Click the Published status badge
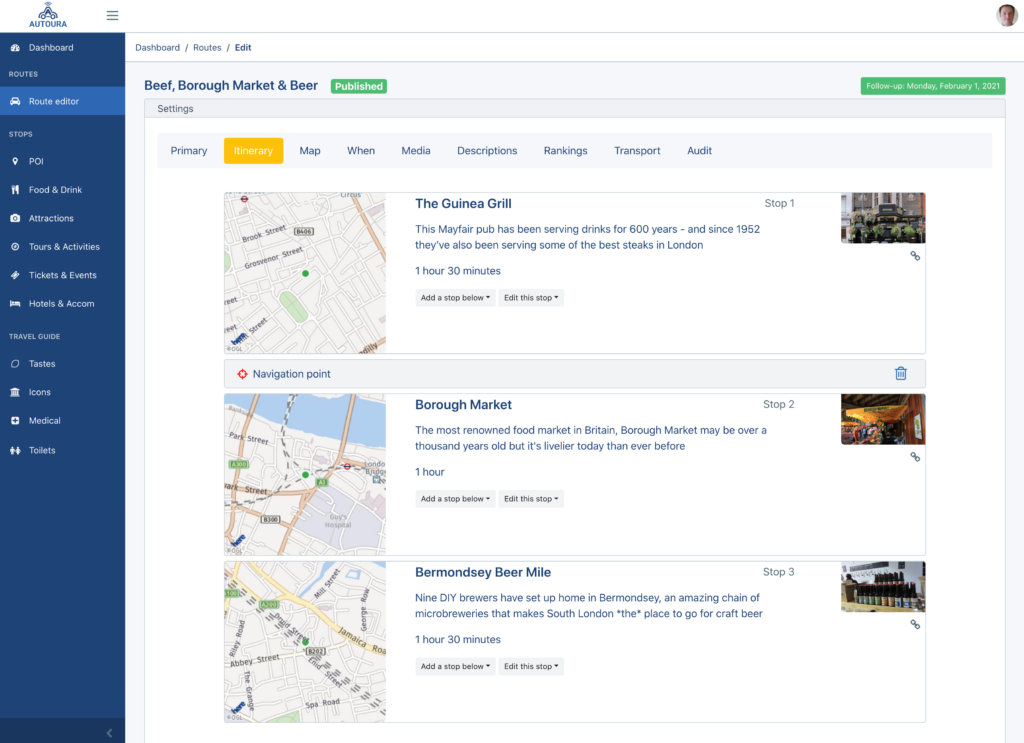Image resolution: width=1024 pixels, height=743 pixels. point(359,86)
